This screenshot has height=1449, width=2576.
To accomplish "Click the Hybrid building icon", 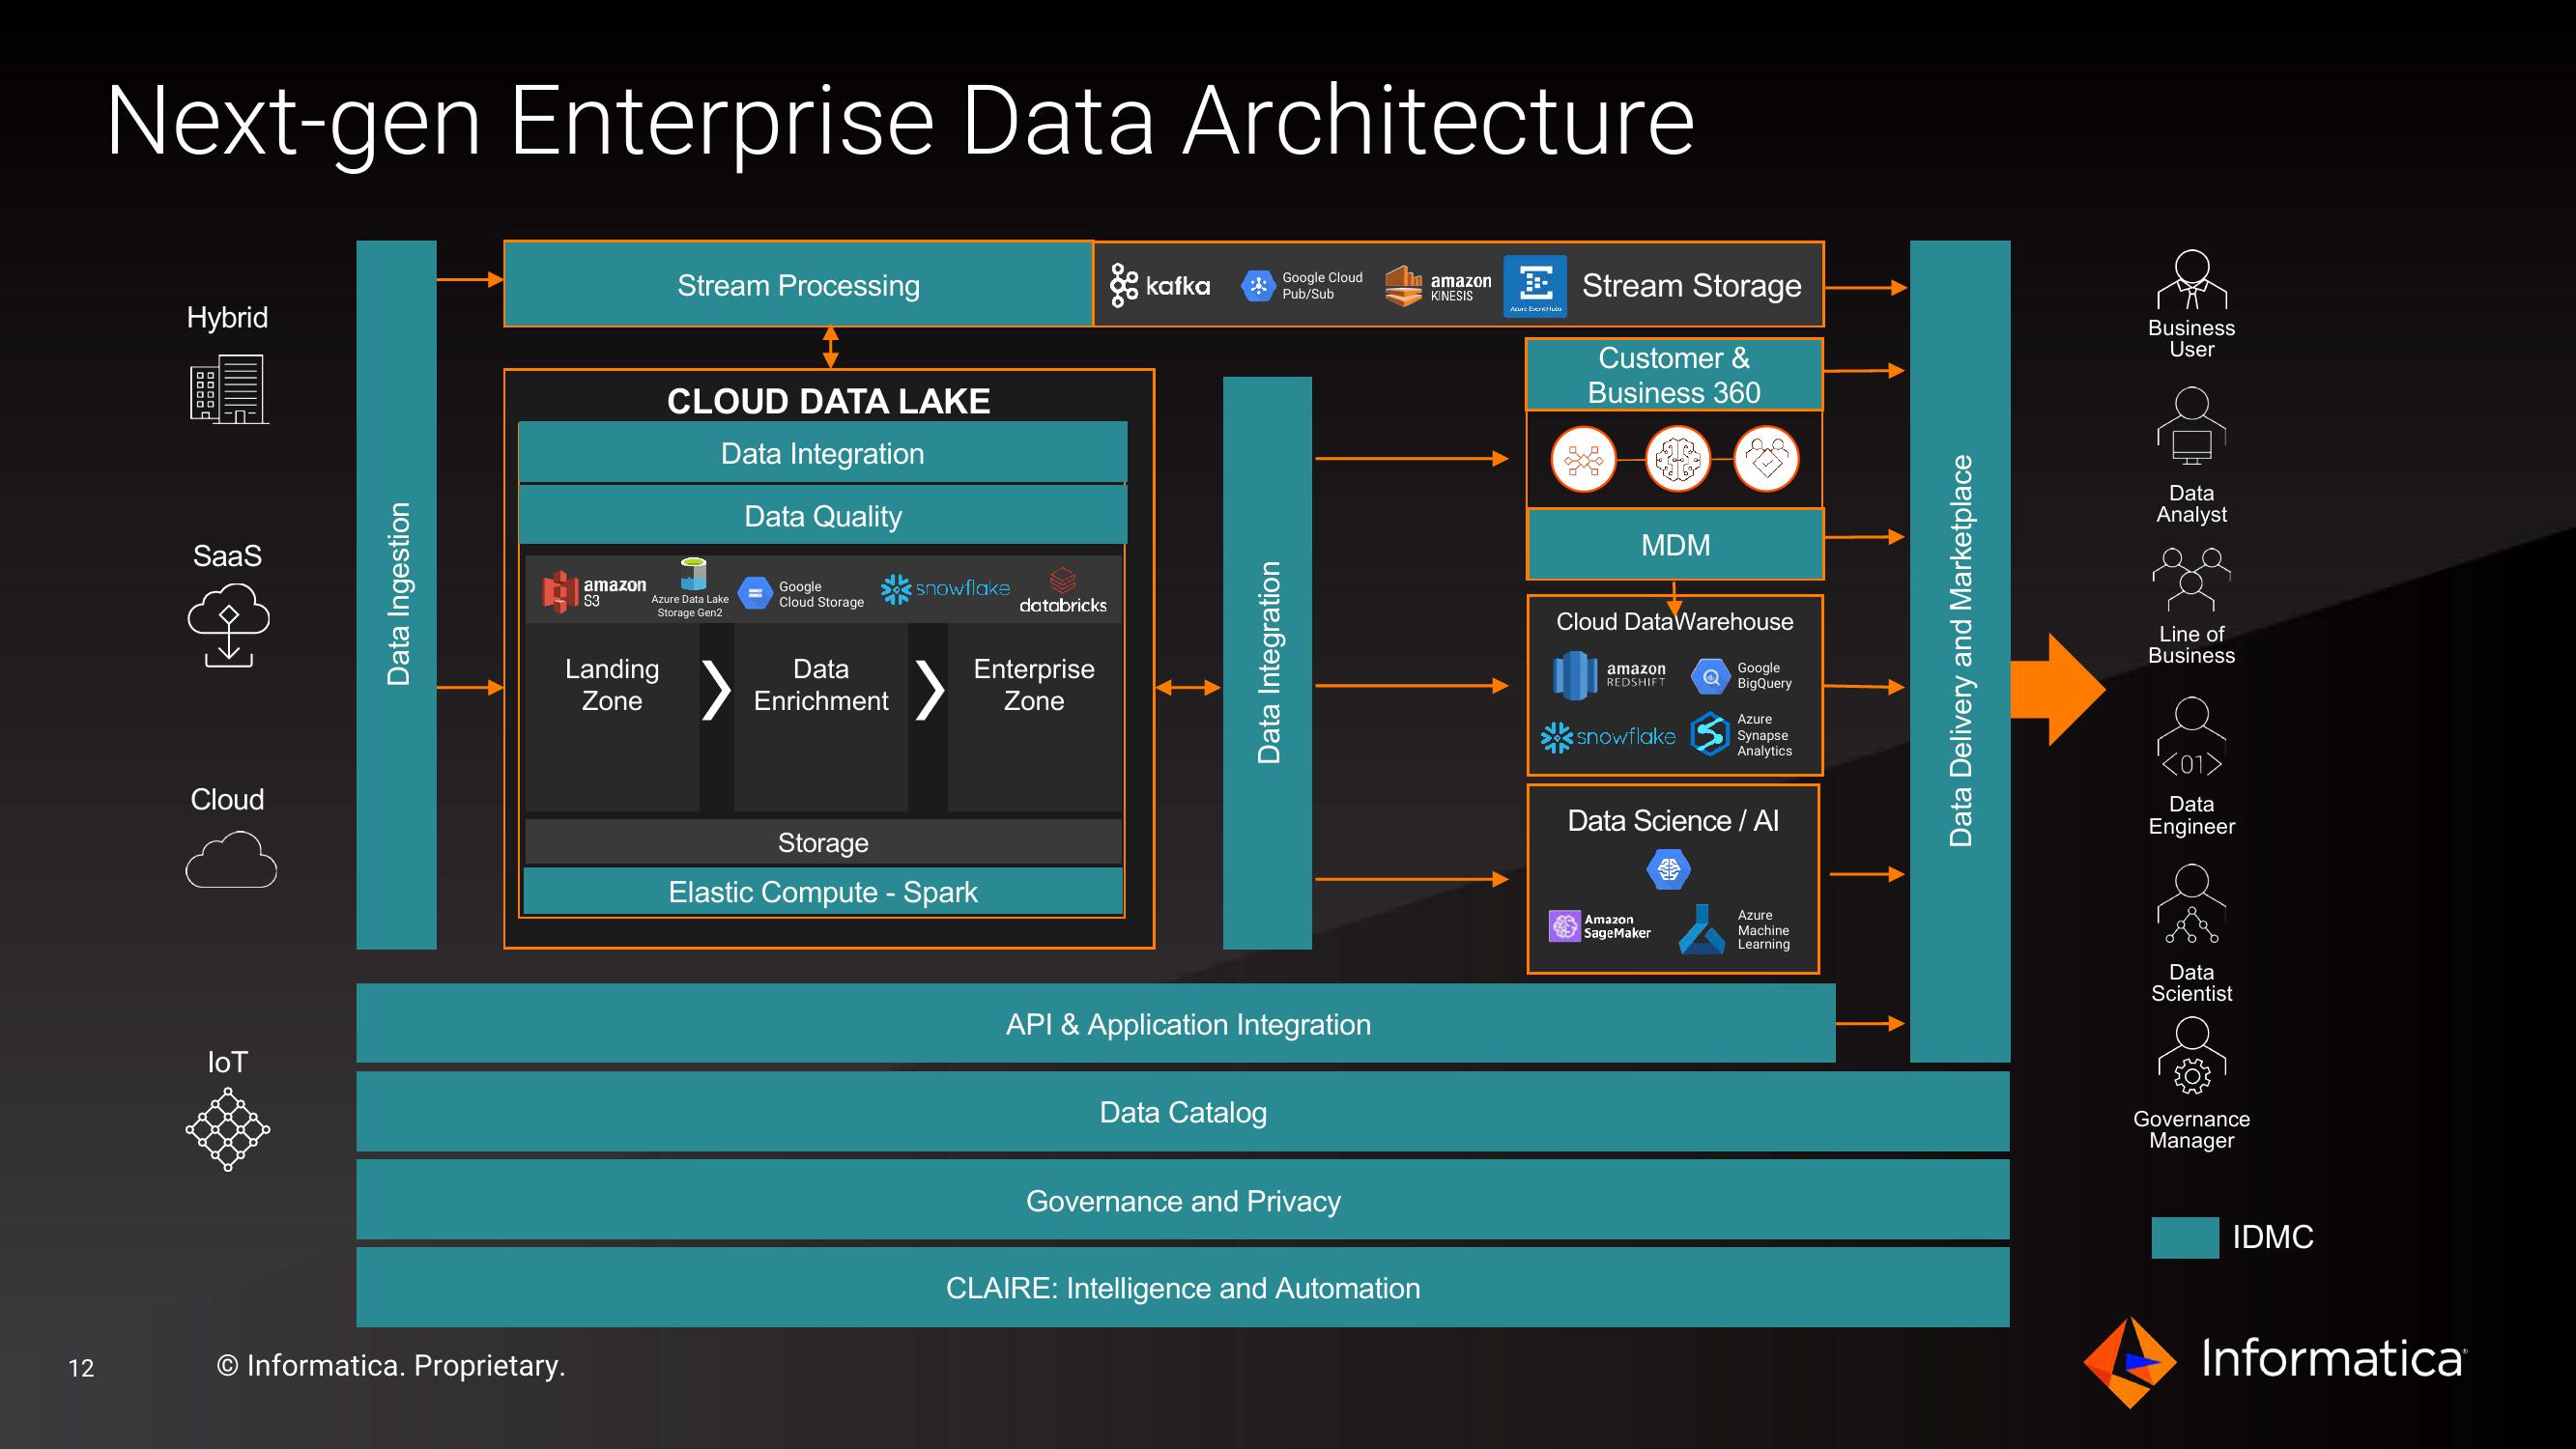I will pos(229,389).
